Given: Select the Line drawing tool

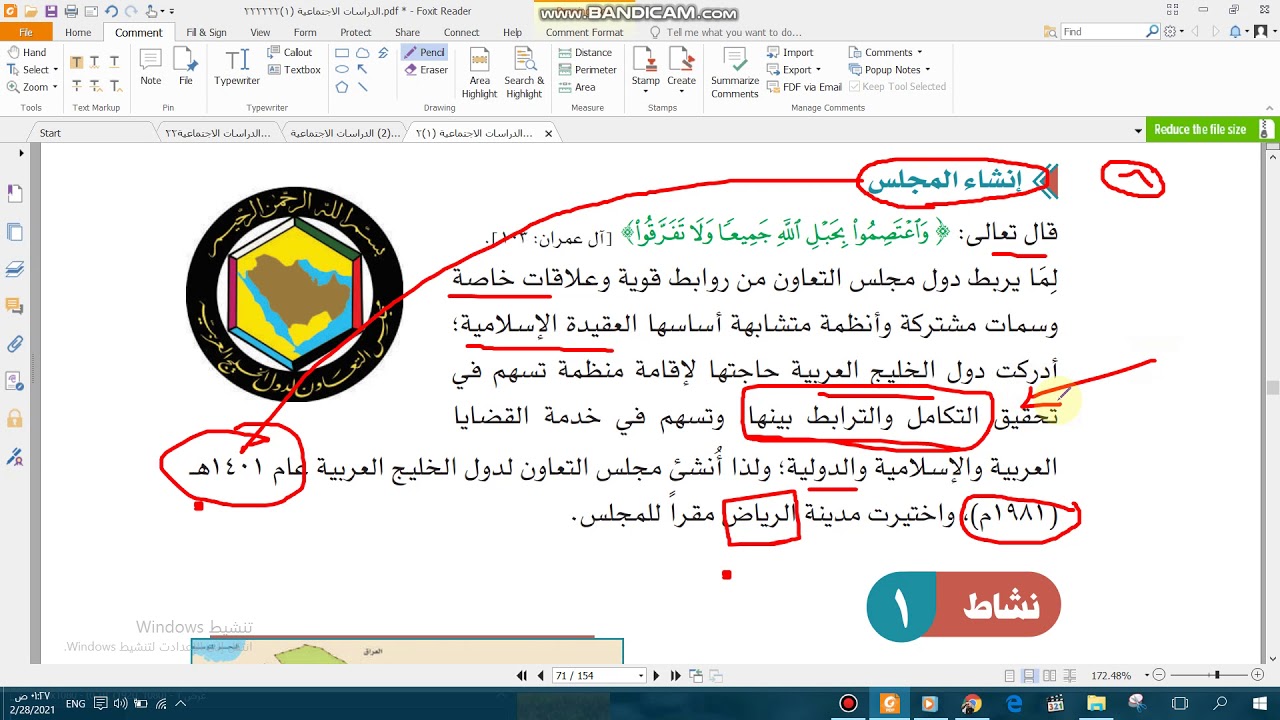Looking at the screenshot, I should (362, 87).
